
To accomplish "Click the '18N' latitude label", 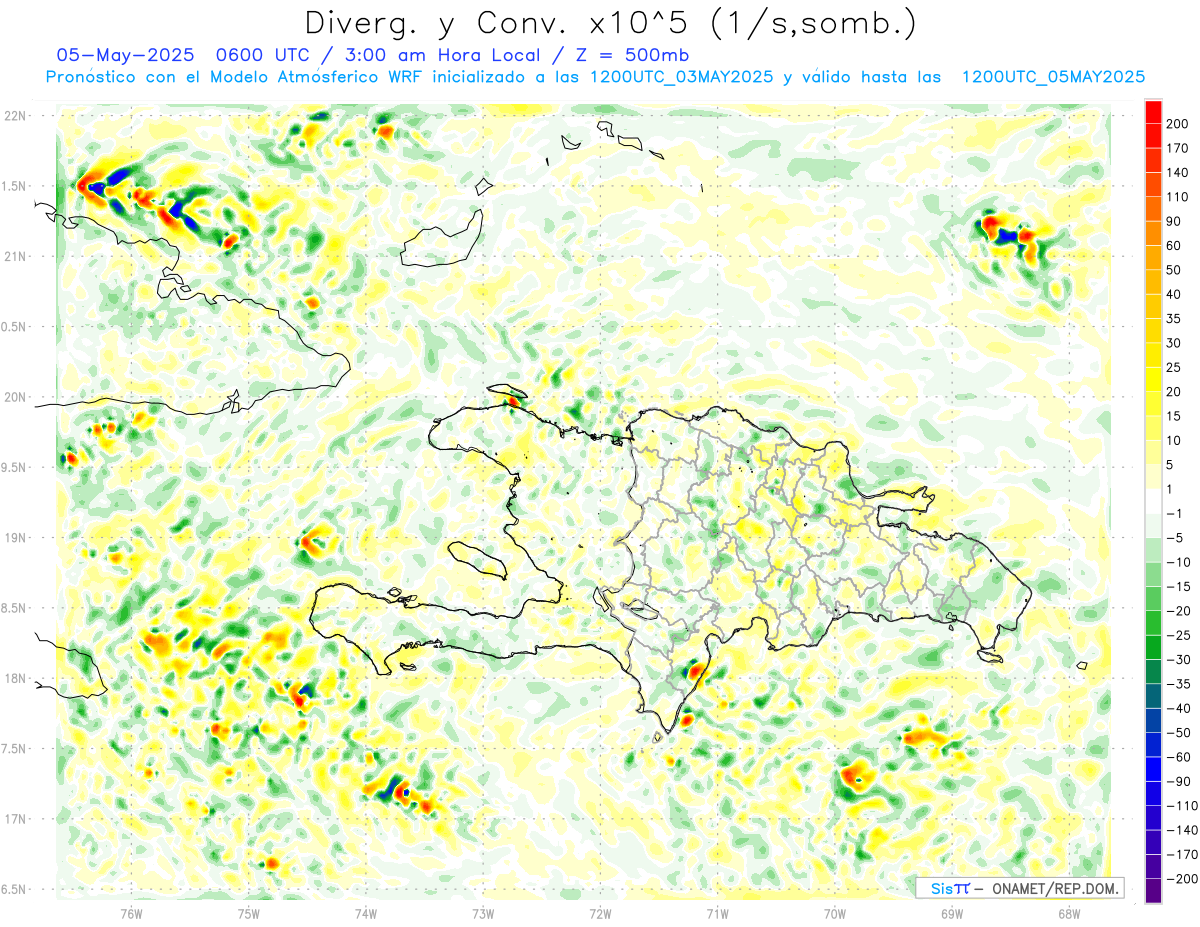I will (x=14, y=679).
